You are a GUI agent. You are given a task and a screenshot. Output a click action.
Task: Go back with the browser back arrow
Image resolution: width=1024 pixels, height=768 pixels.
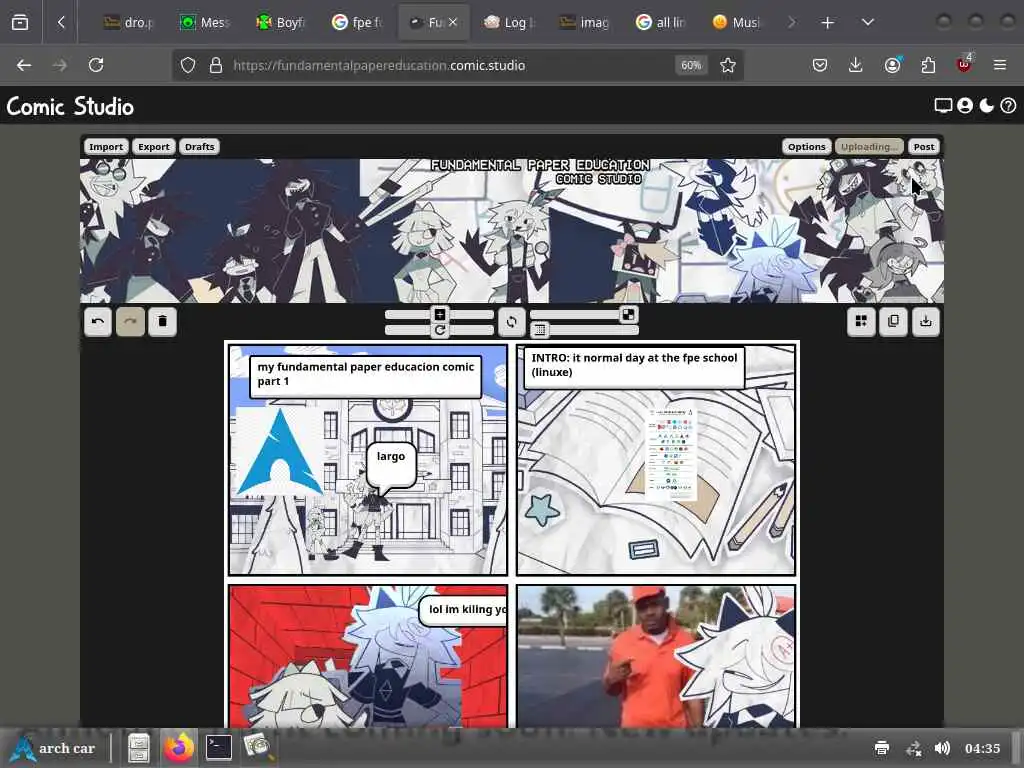(x=24, y=65)
